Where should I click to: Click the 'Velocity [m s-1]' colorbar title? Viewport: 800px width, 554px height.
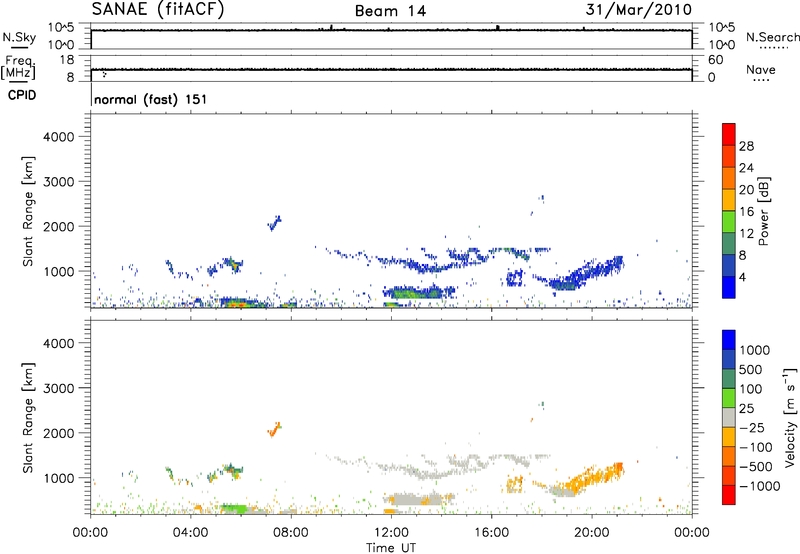[x=790, y=417]
